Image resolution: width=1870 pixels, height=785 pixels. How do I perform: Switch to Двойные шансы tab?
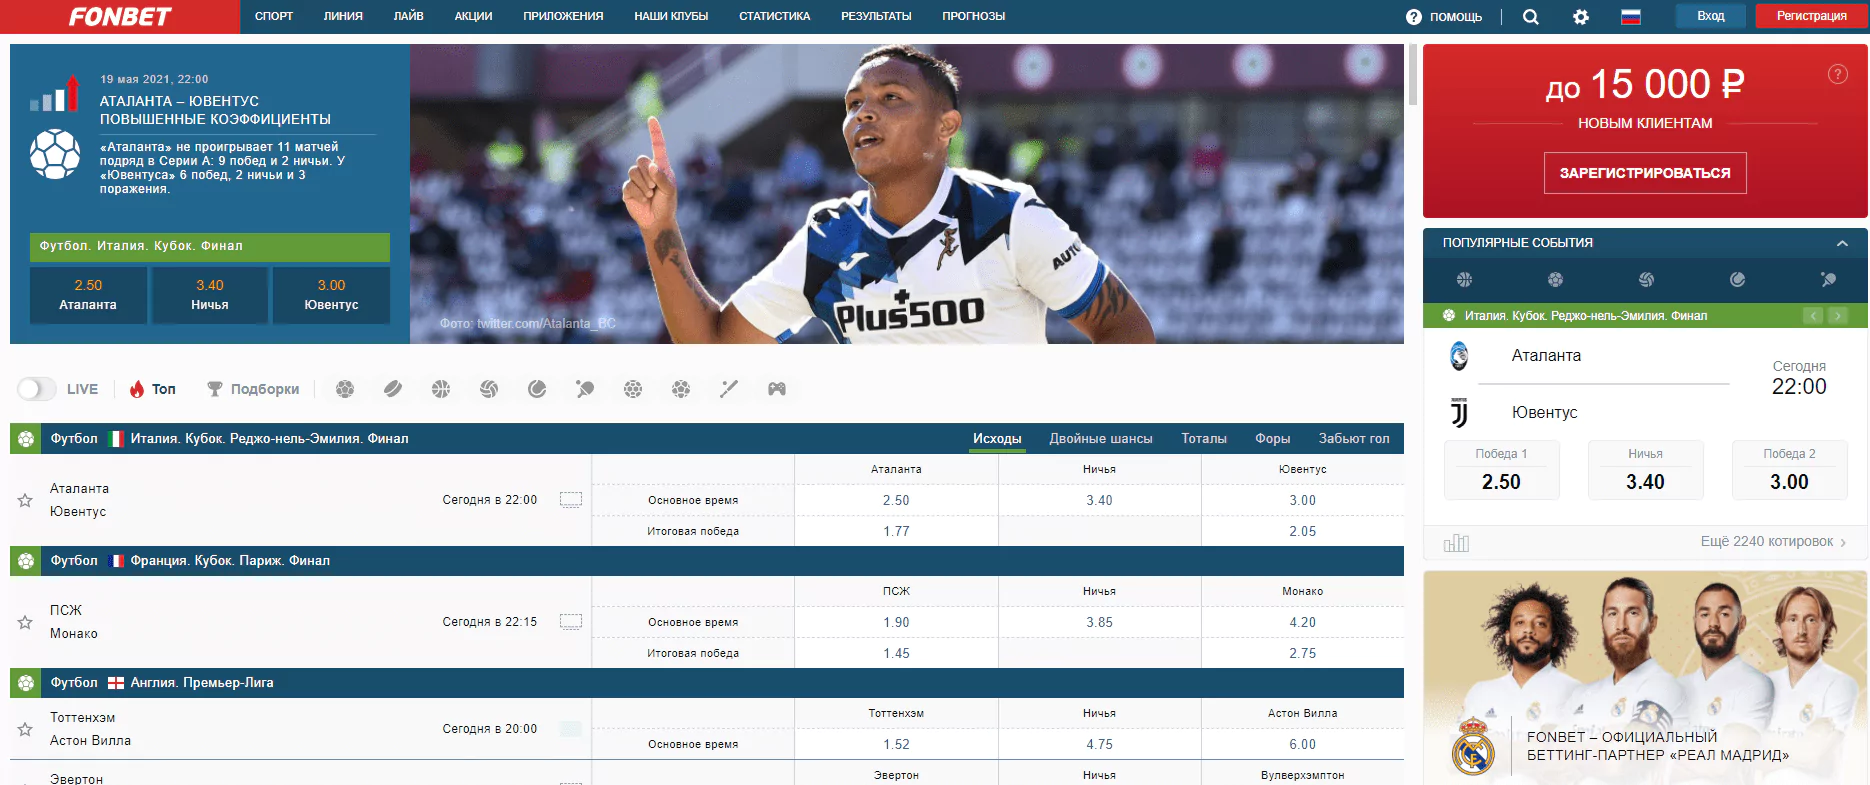[1101, 439]
